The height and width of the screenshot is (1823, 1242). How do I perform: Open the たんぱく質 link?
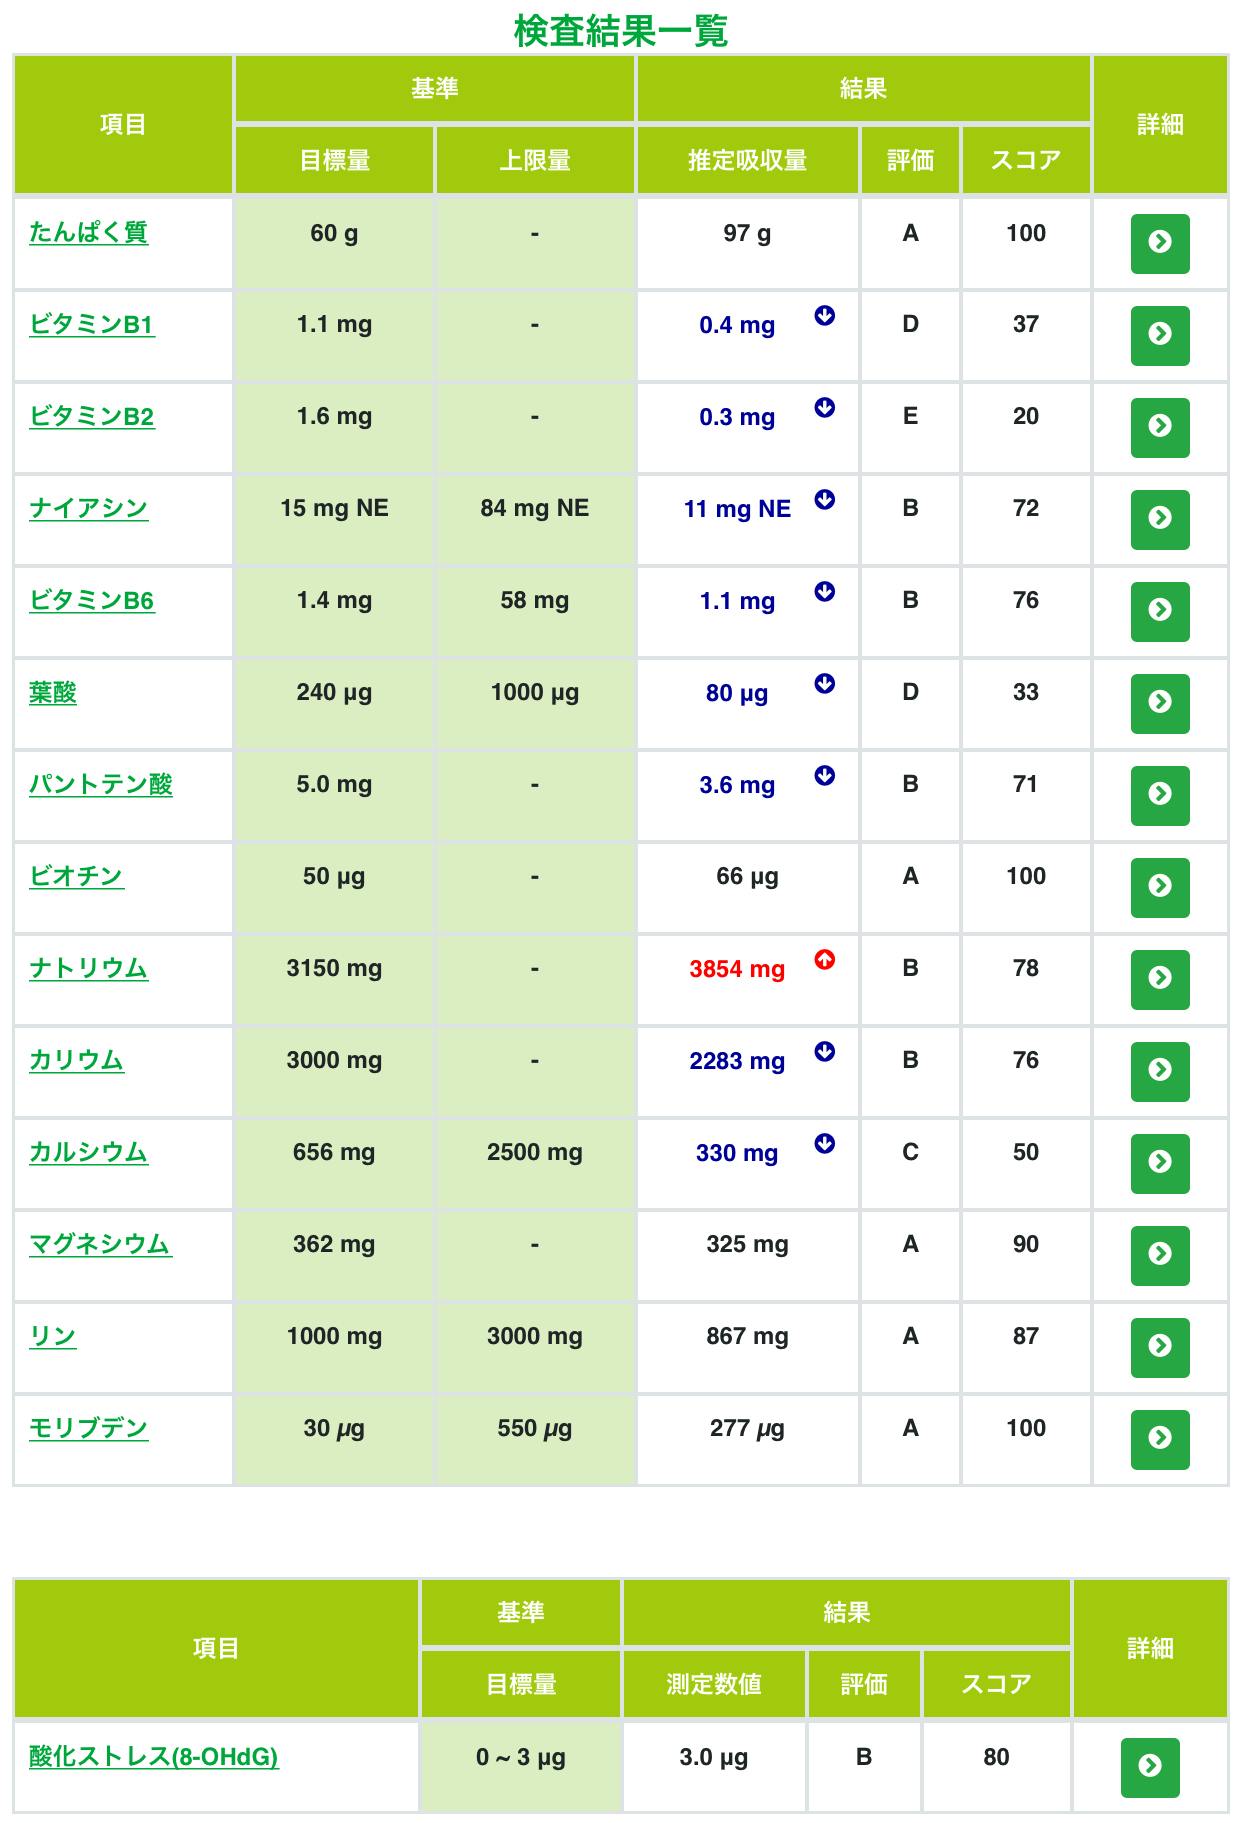88,233
